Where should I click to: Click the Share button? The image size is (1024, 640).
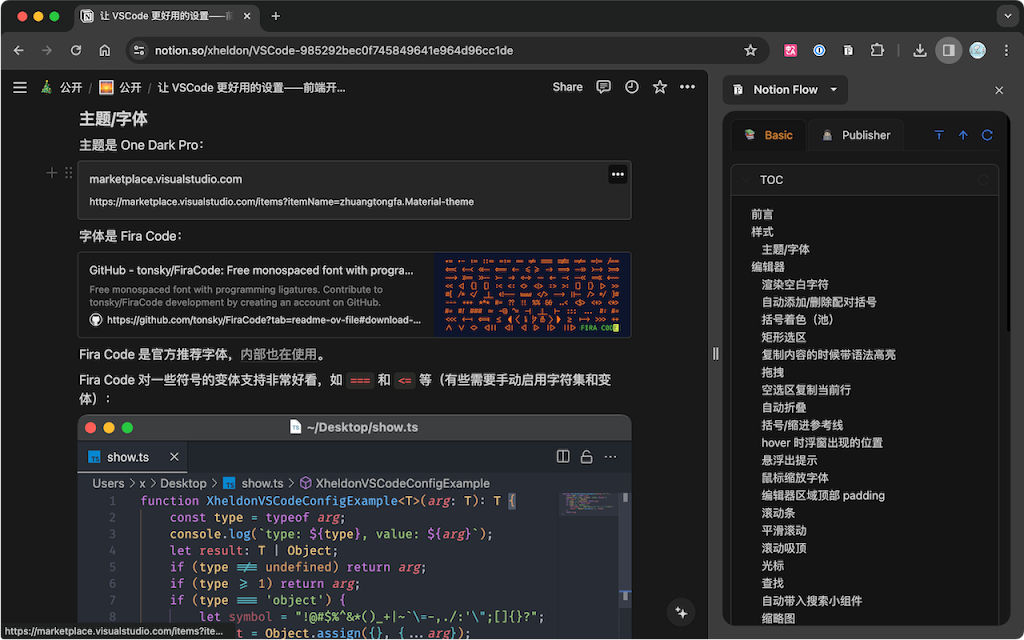tap(568, 87)
